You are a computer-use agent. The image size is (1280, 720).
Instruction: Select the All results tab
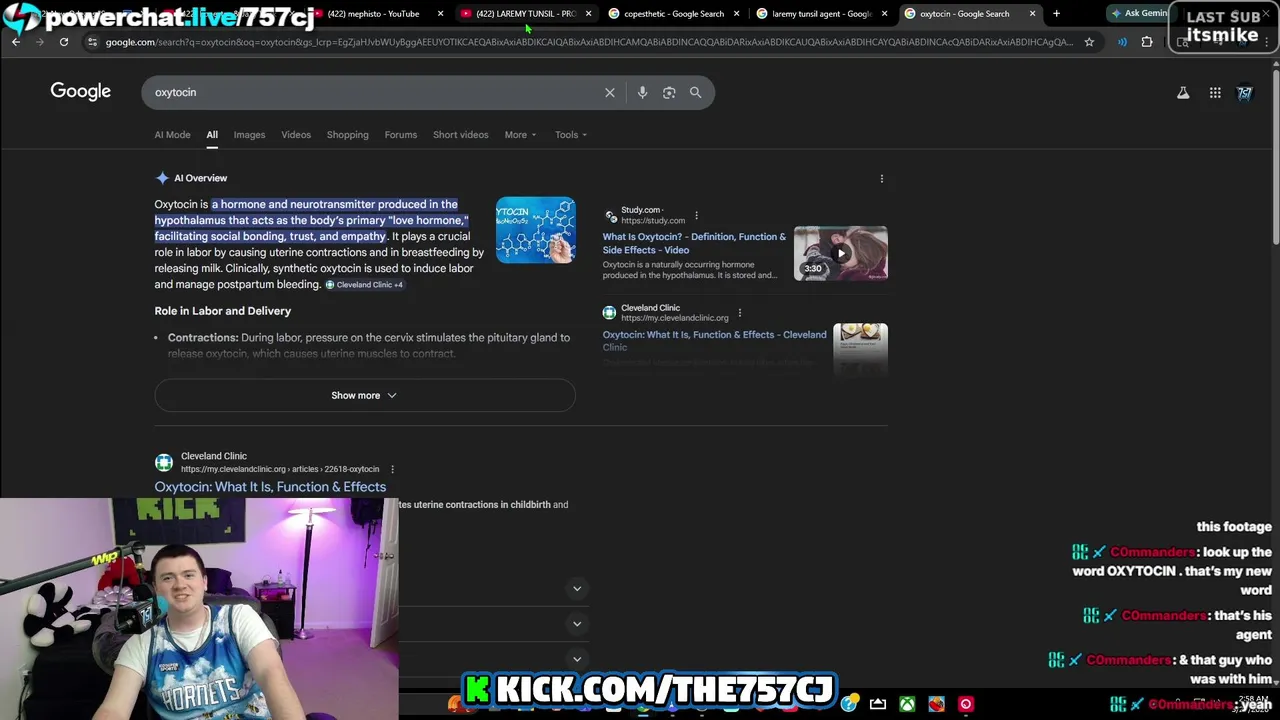(212, 135)
